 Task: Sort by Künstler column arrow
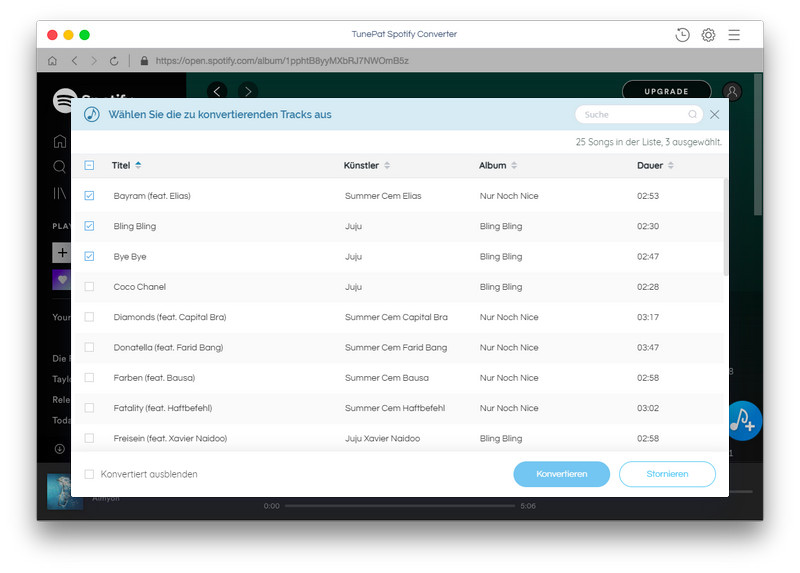pyautogui.click(x=387, y=165)
